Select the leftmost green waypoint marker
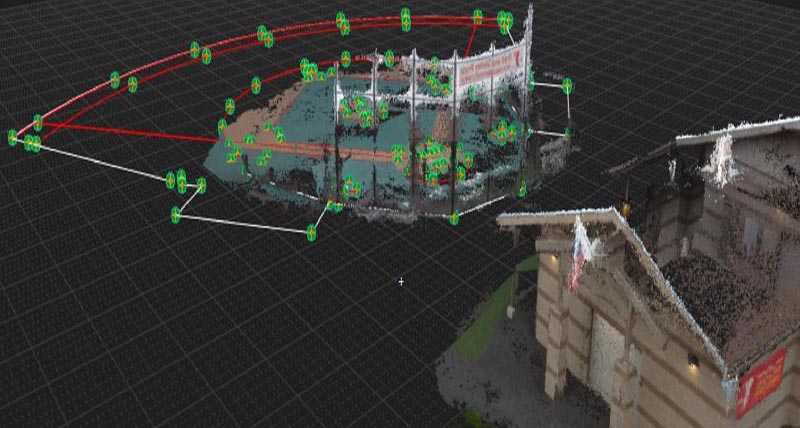This screenshot has width=800, height=428. [x=13, y=137]
